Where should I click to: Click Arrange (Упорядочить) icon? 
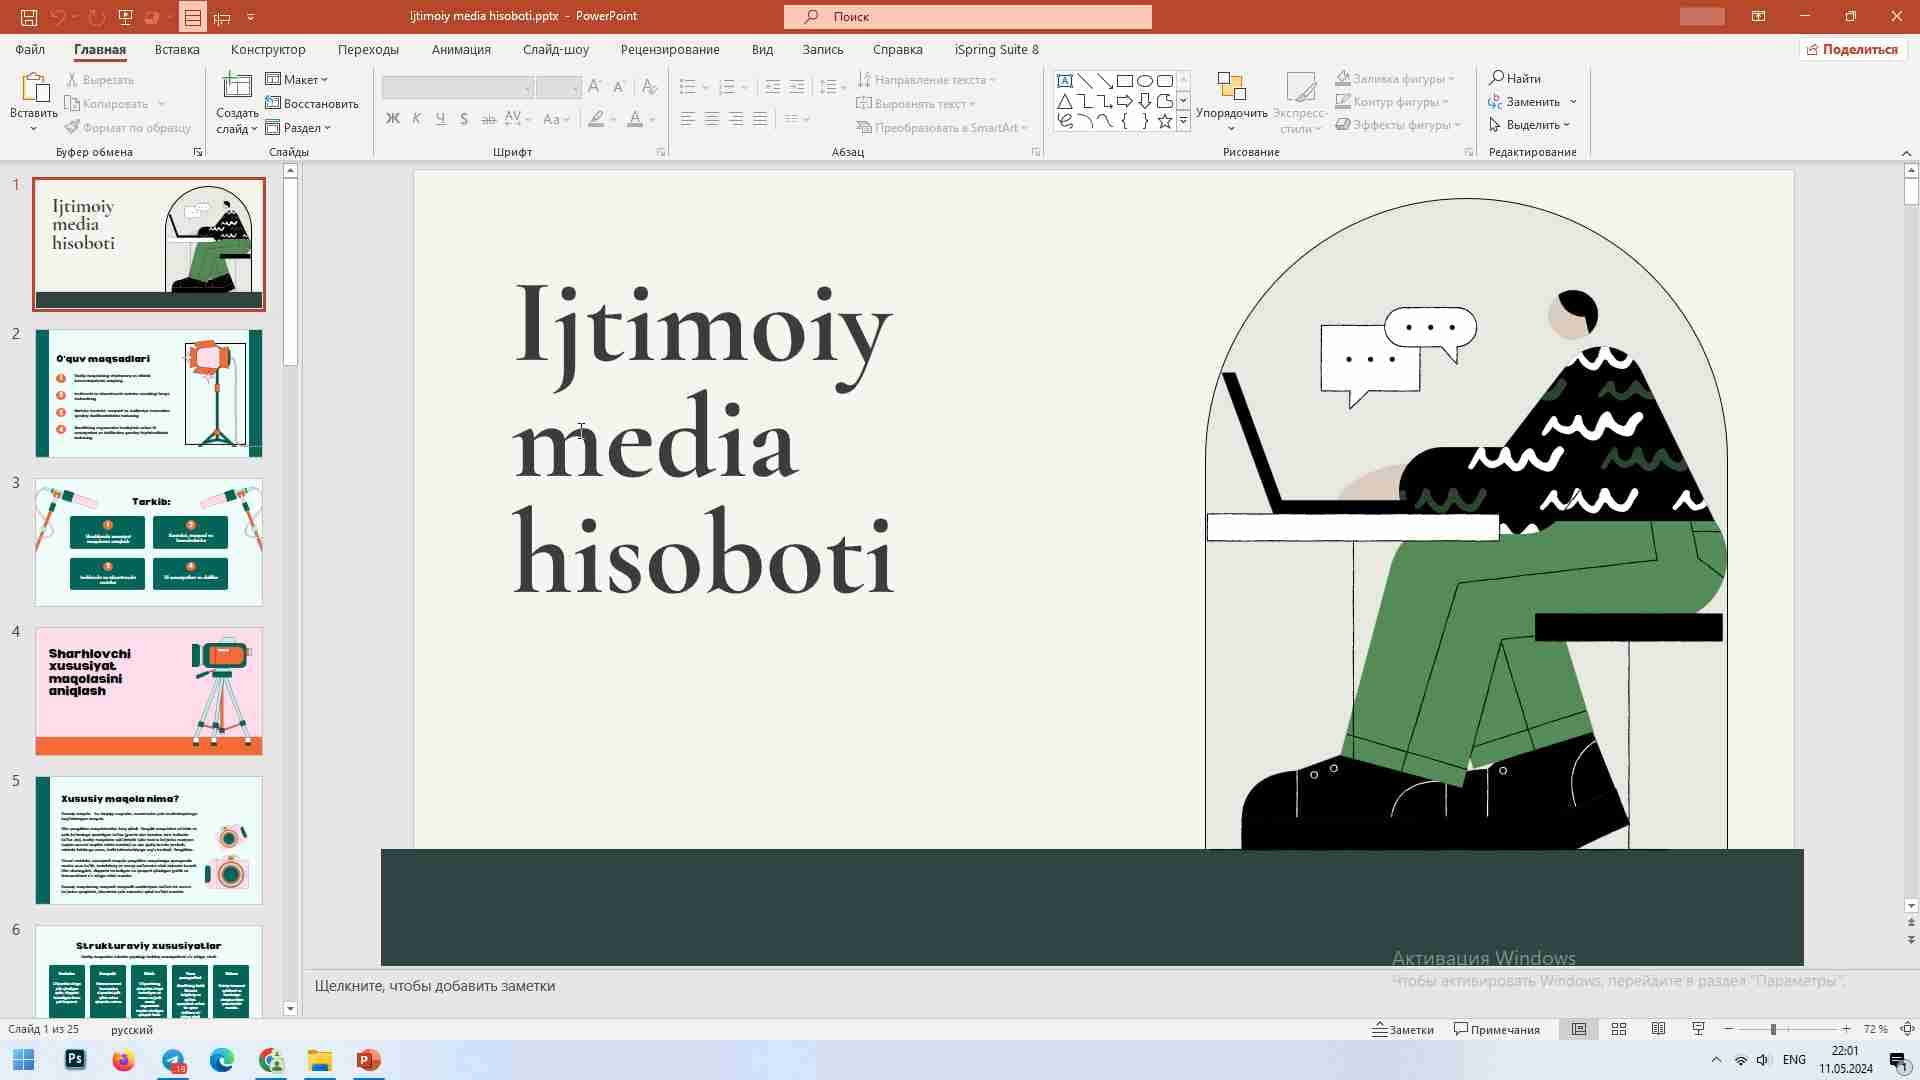[1231, 87]
